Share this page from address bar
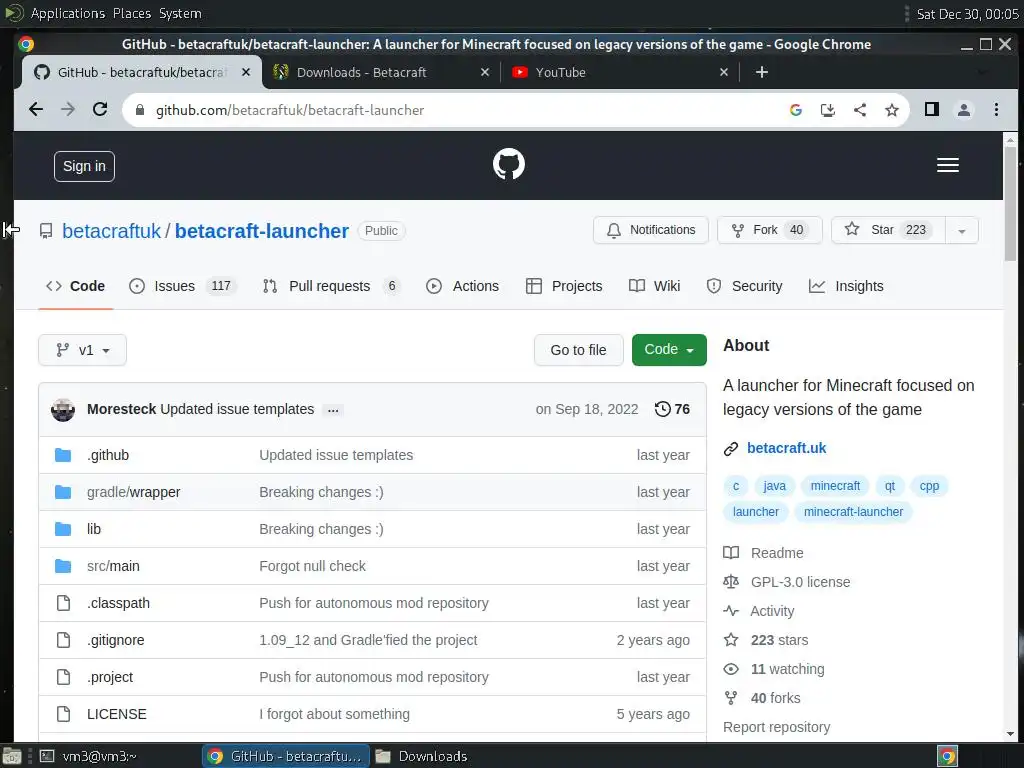 tap(859, 110)
